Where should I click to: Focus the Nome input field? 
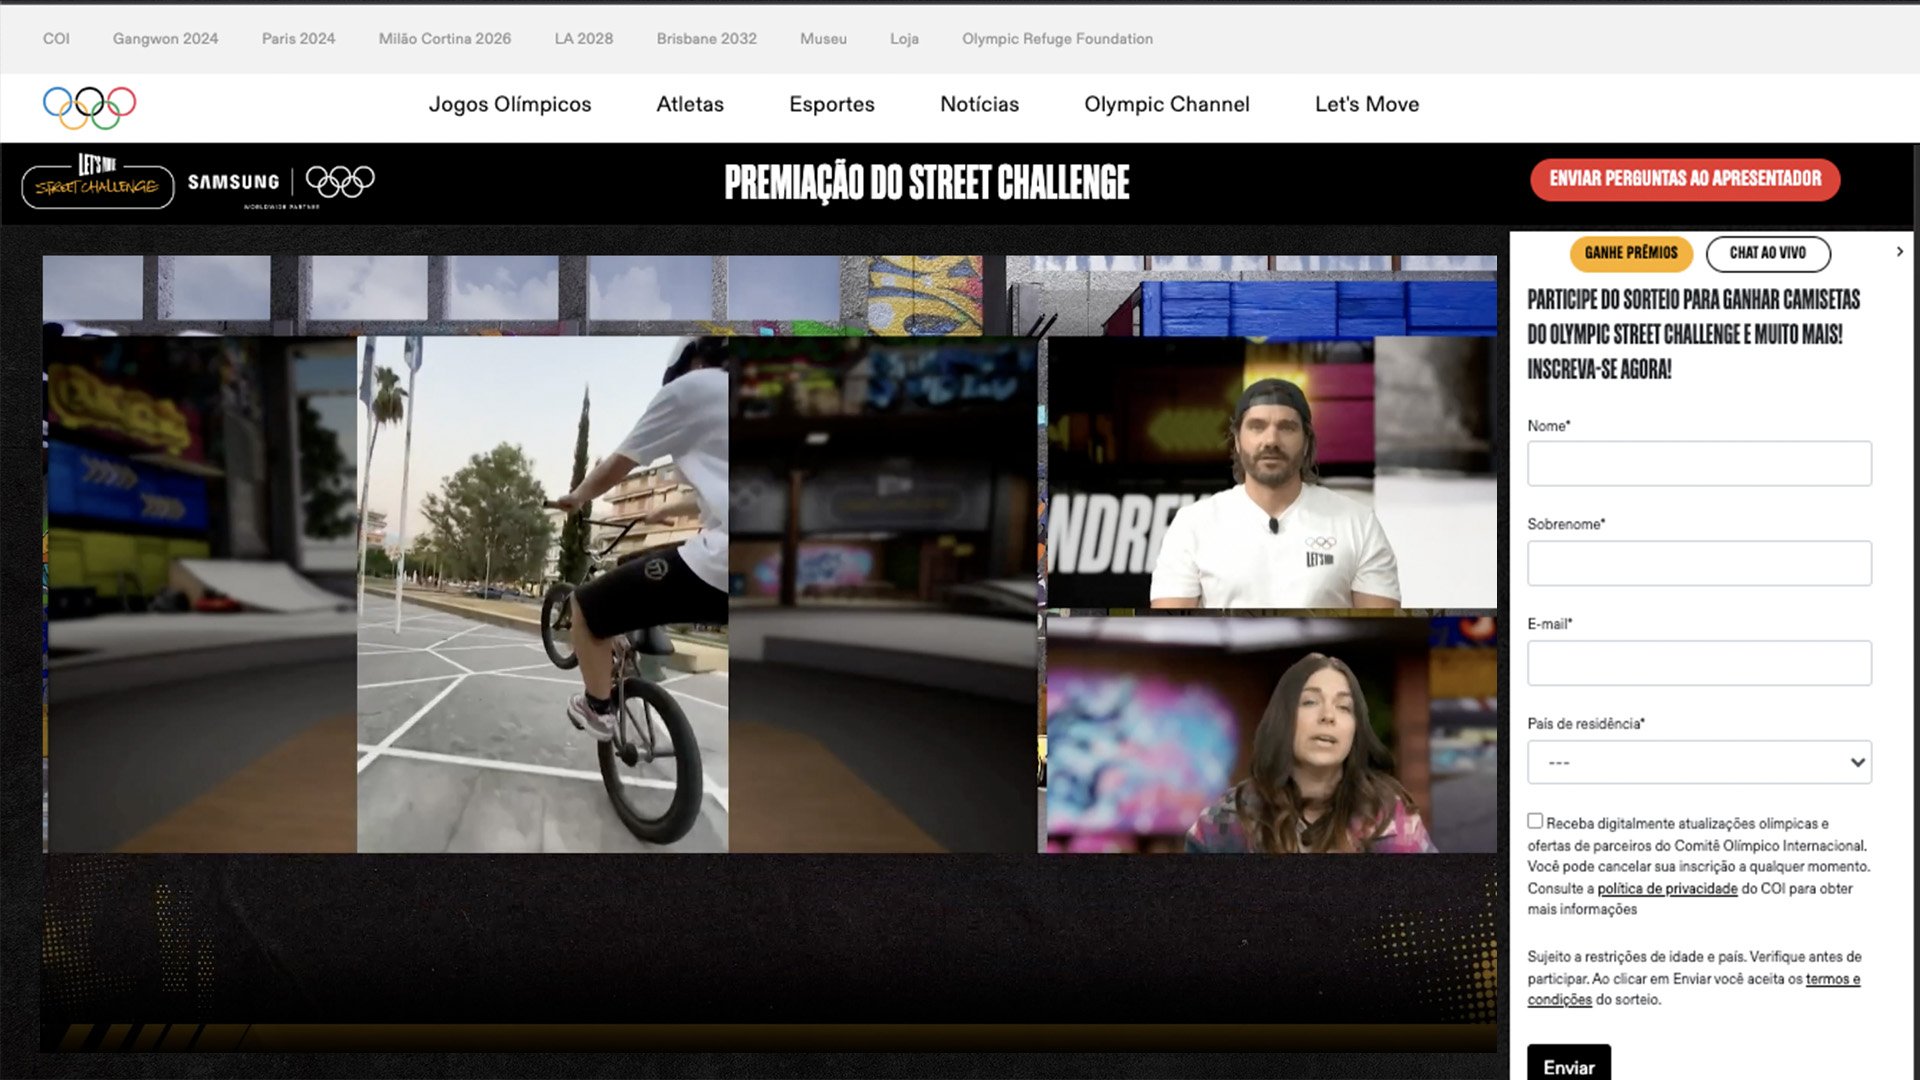(1699, 463)
